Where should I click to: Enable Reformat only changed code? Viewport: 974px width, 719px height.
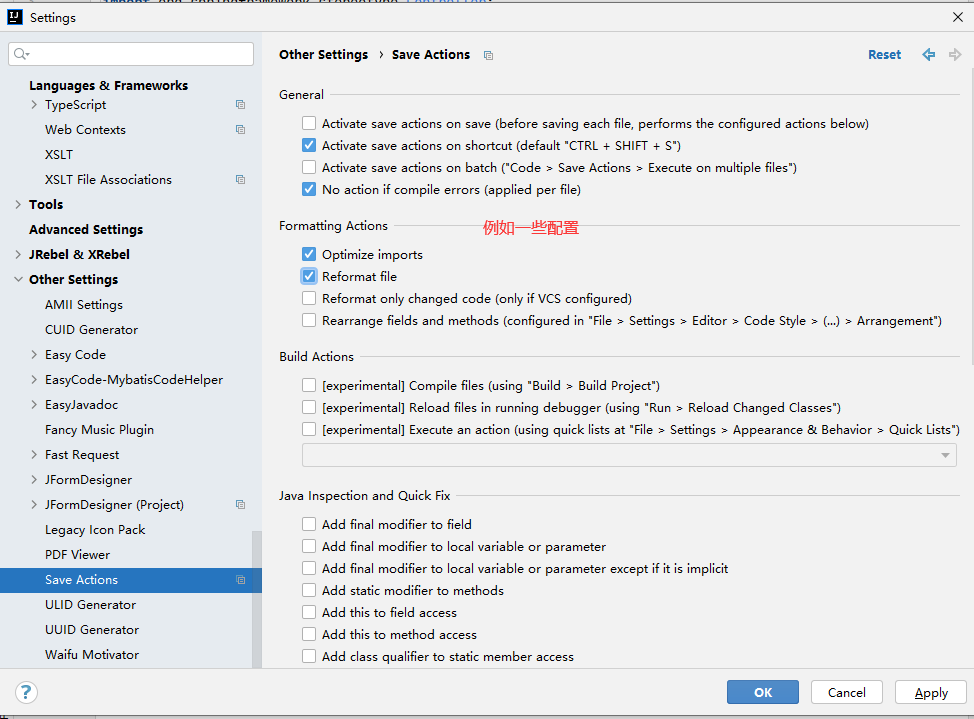coord(309,298)
